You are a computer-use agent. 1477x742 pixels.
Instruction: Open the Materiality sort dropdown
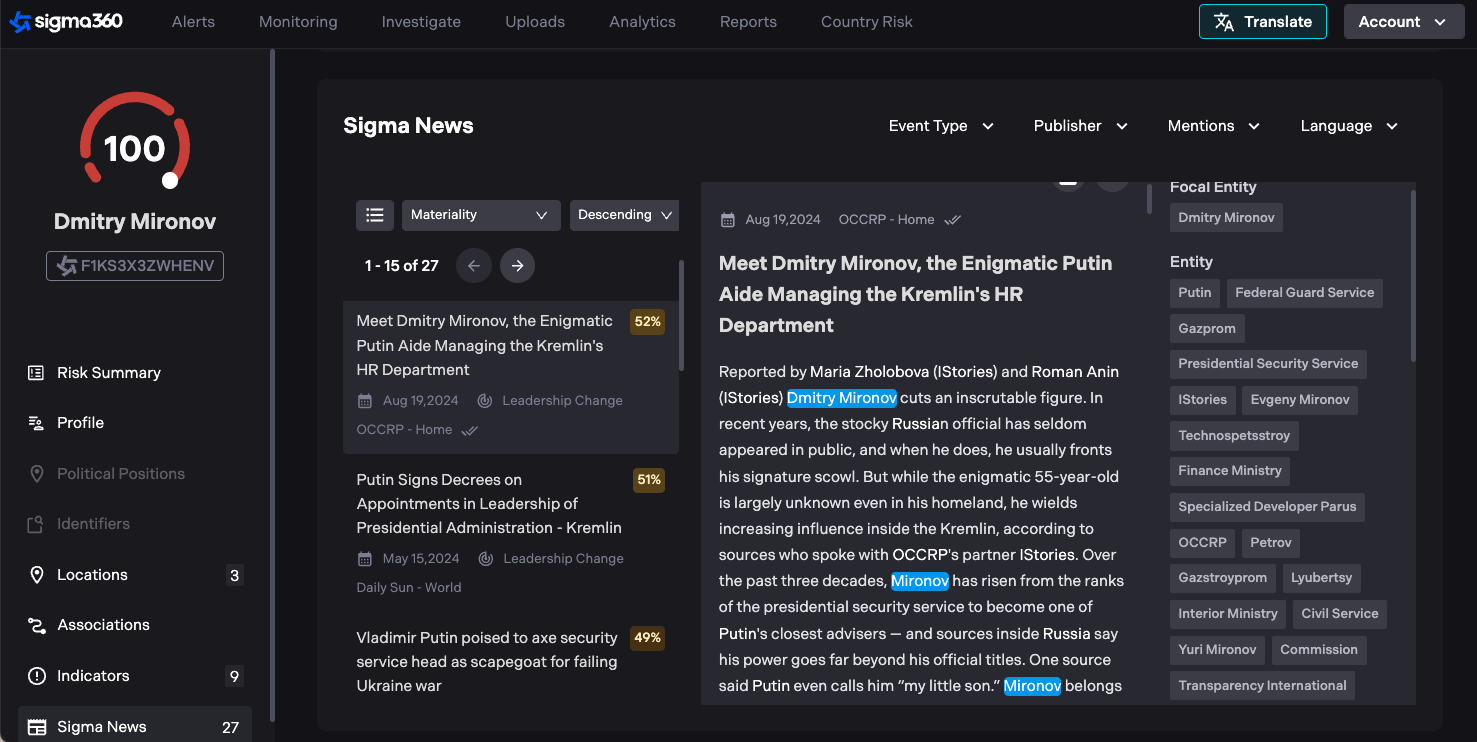[x=480, y=215]
